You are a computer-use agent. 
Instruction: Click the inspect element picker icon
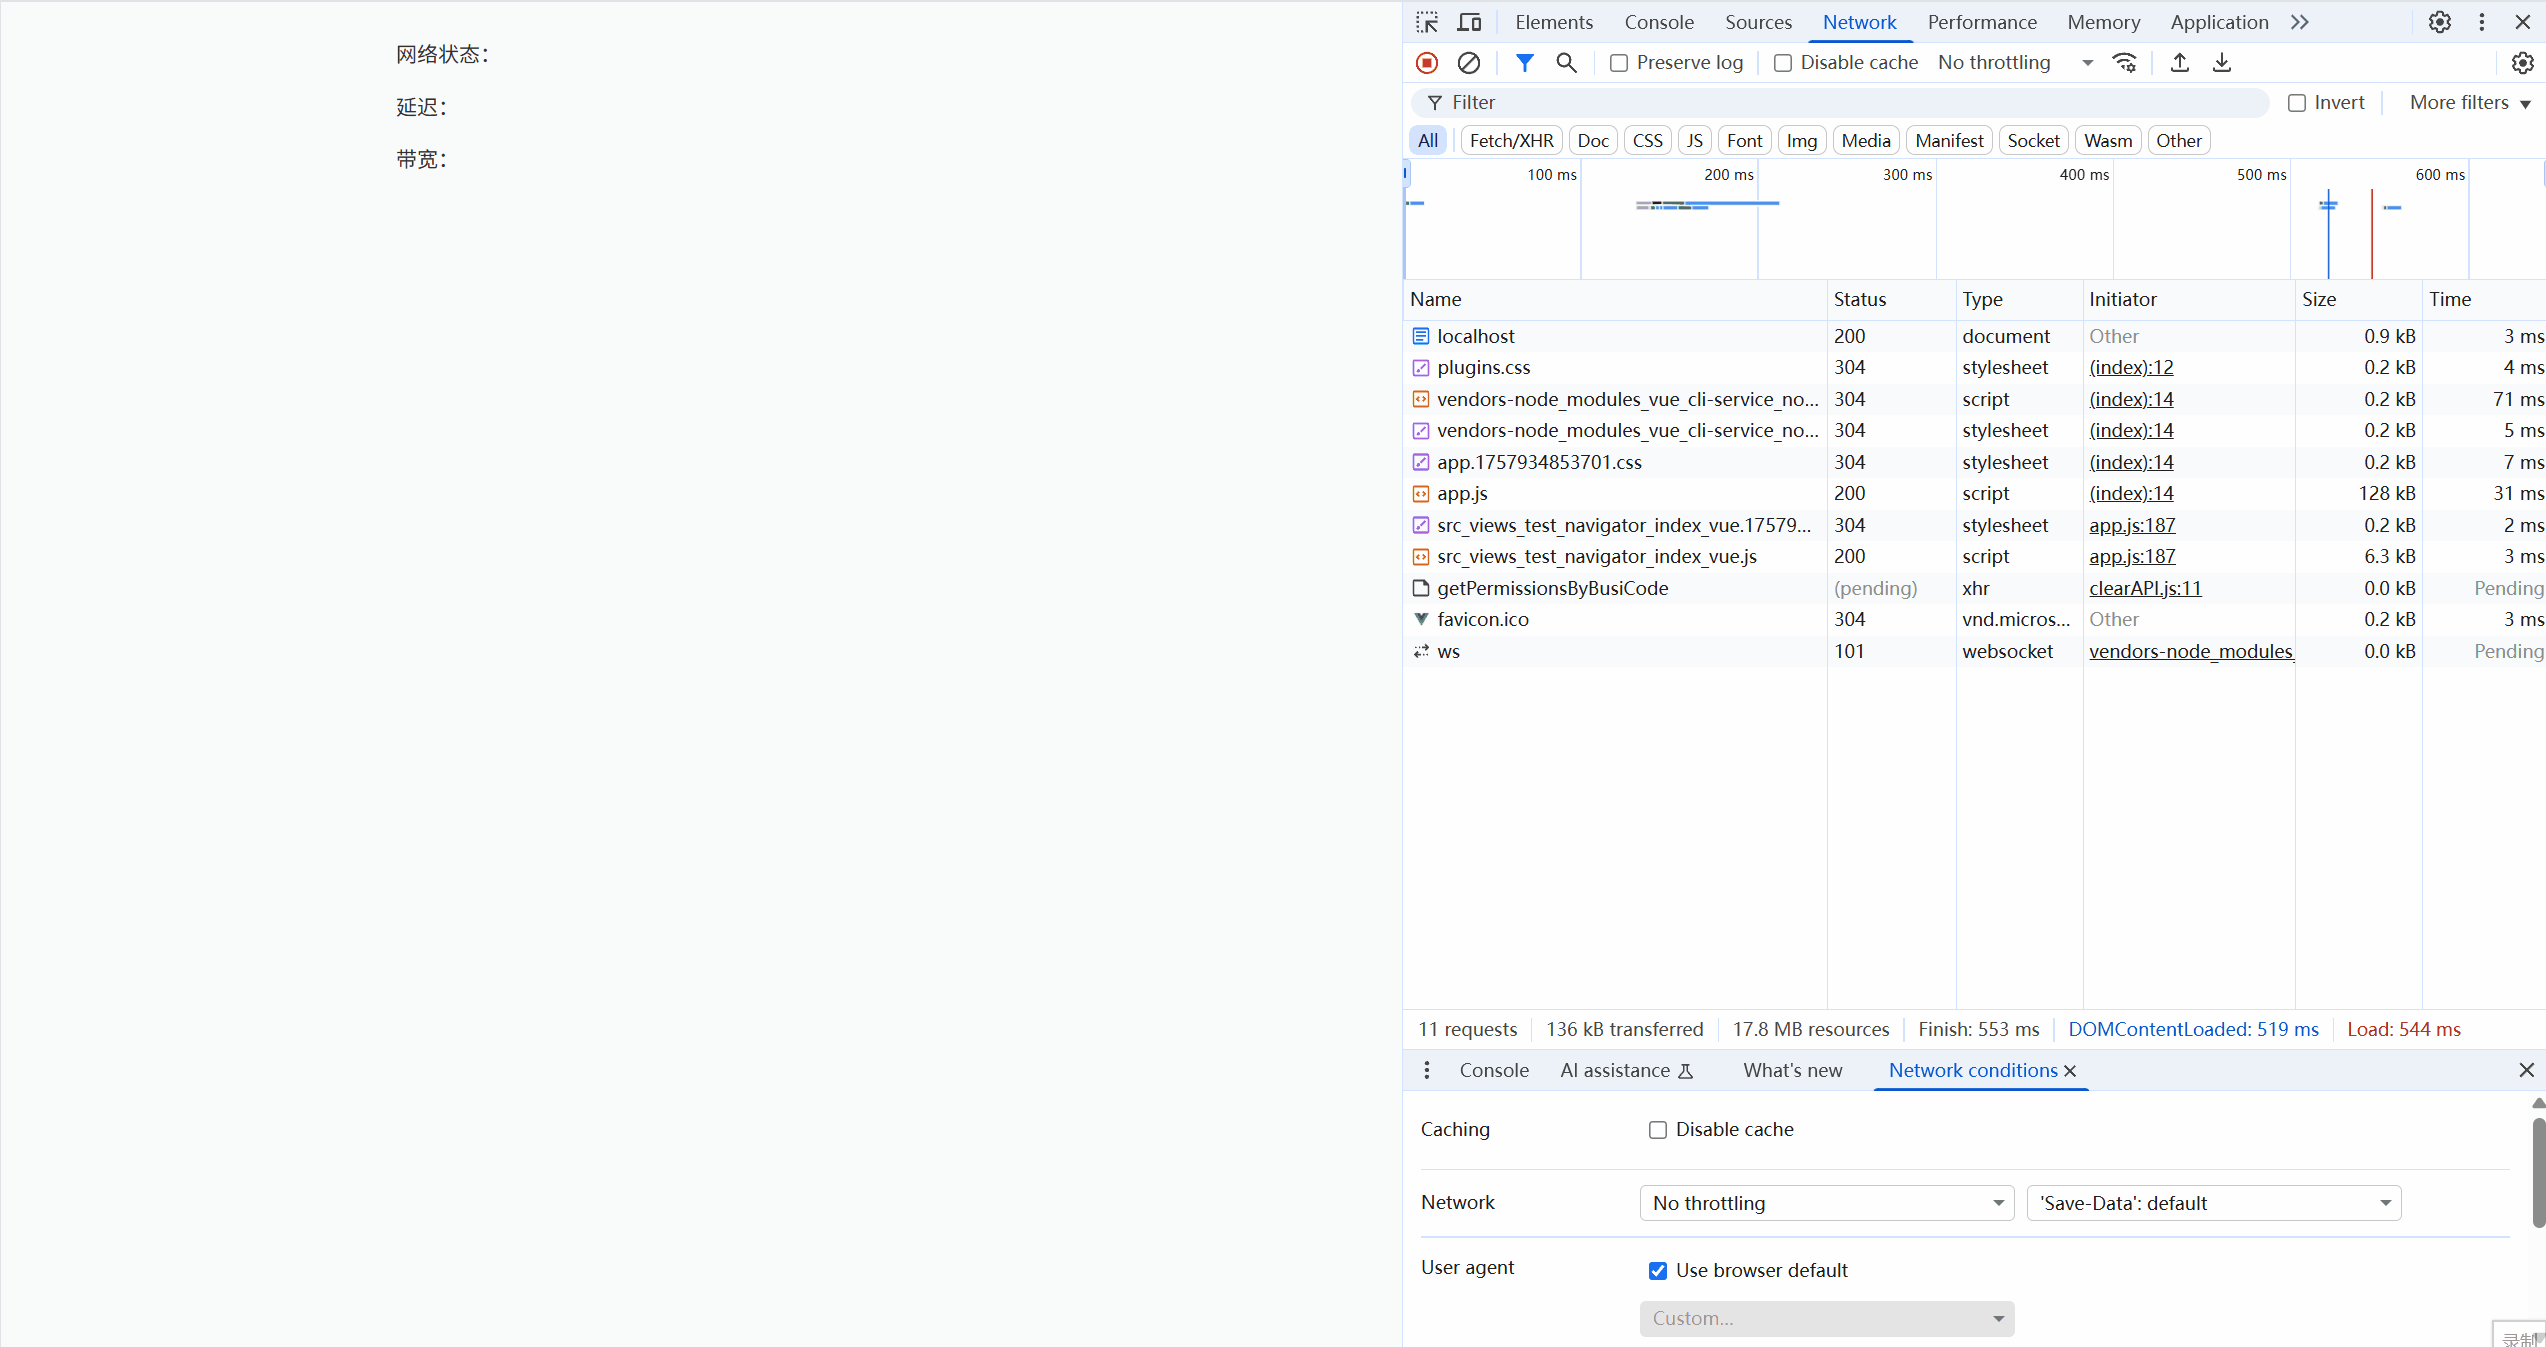[x=1427, y=22]
